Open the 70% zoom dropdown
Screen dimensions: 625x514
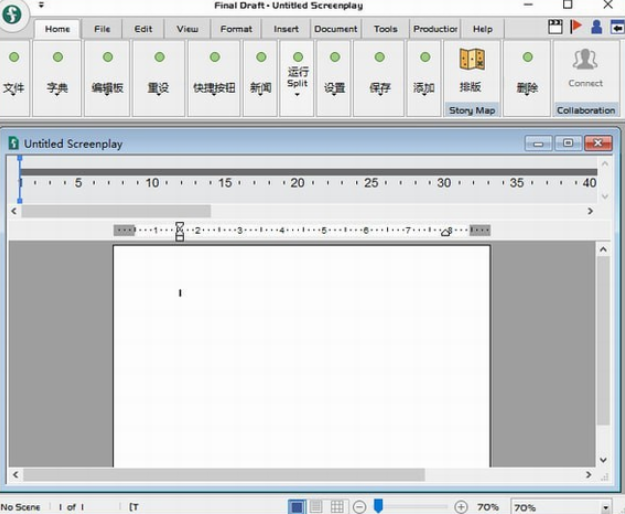click(605, 507)
